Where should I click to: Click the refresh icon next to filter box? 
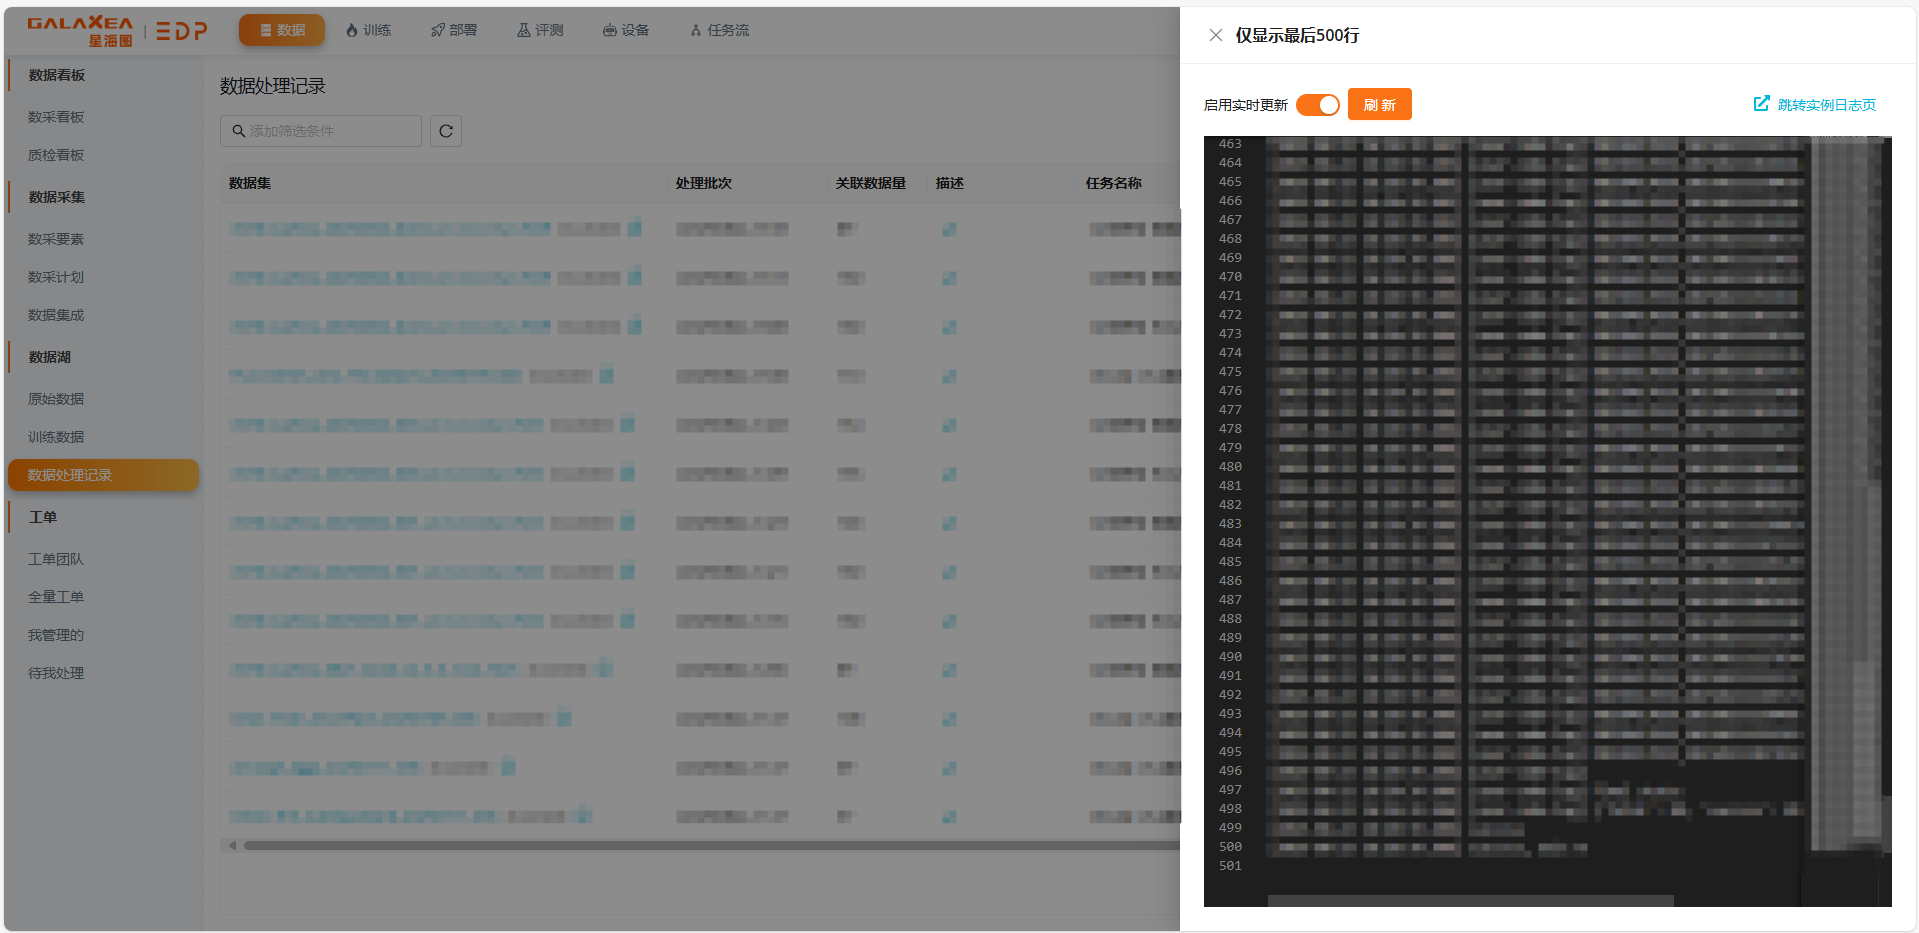pyautogui.click(x=446, y=131)
